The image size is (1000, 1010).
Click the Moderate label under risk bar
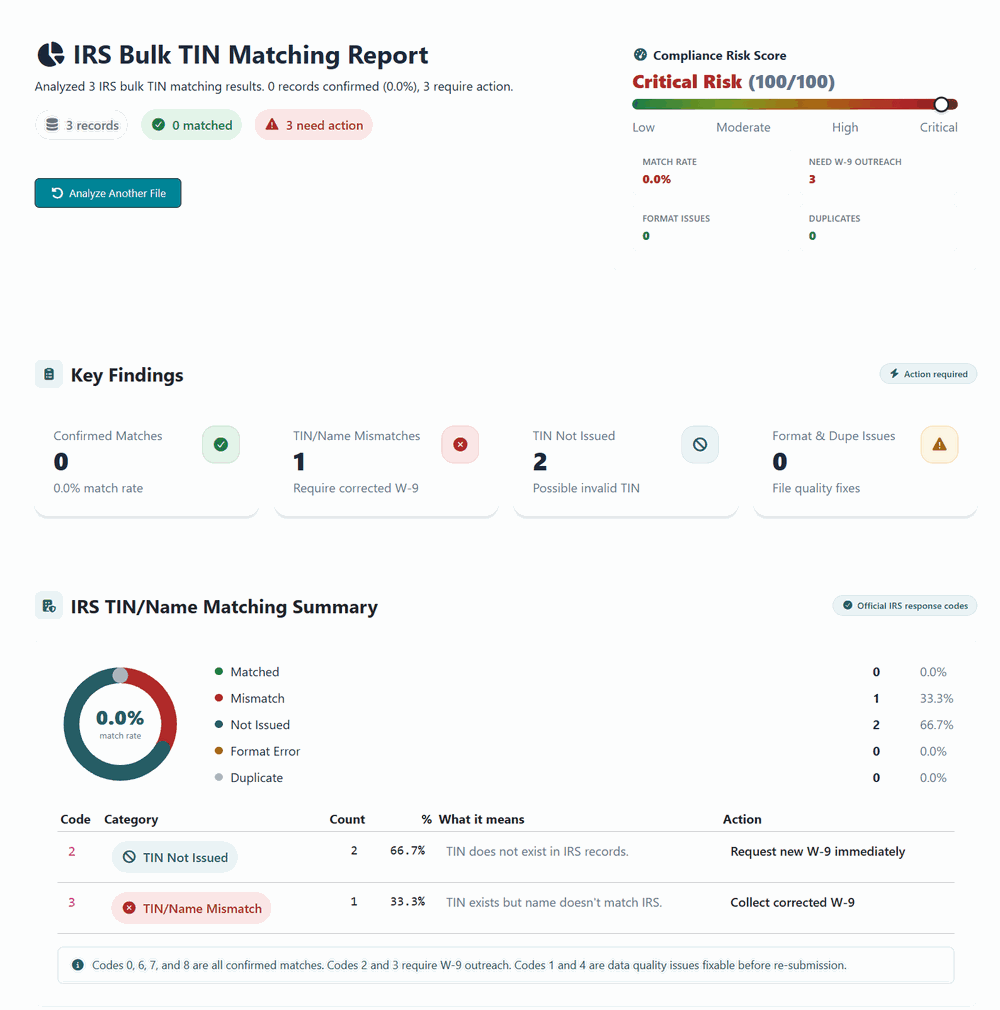(743, 128)
